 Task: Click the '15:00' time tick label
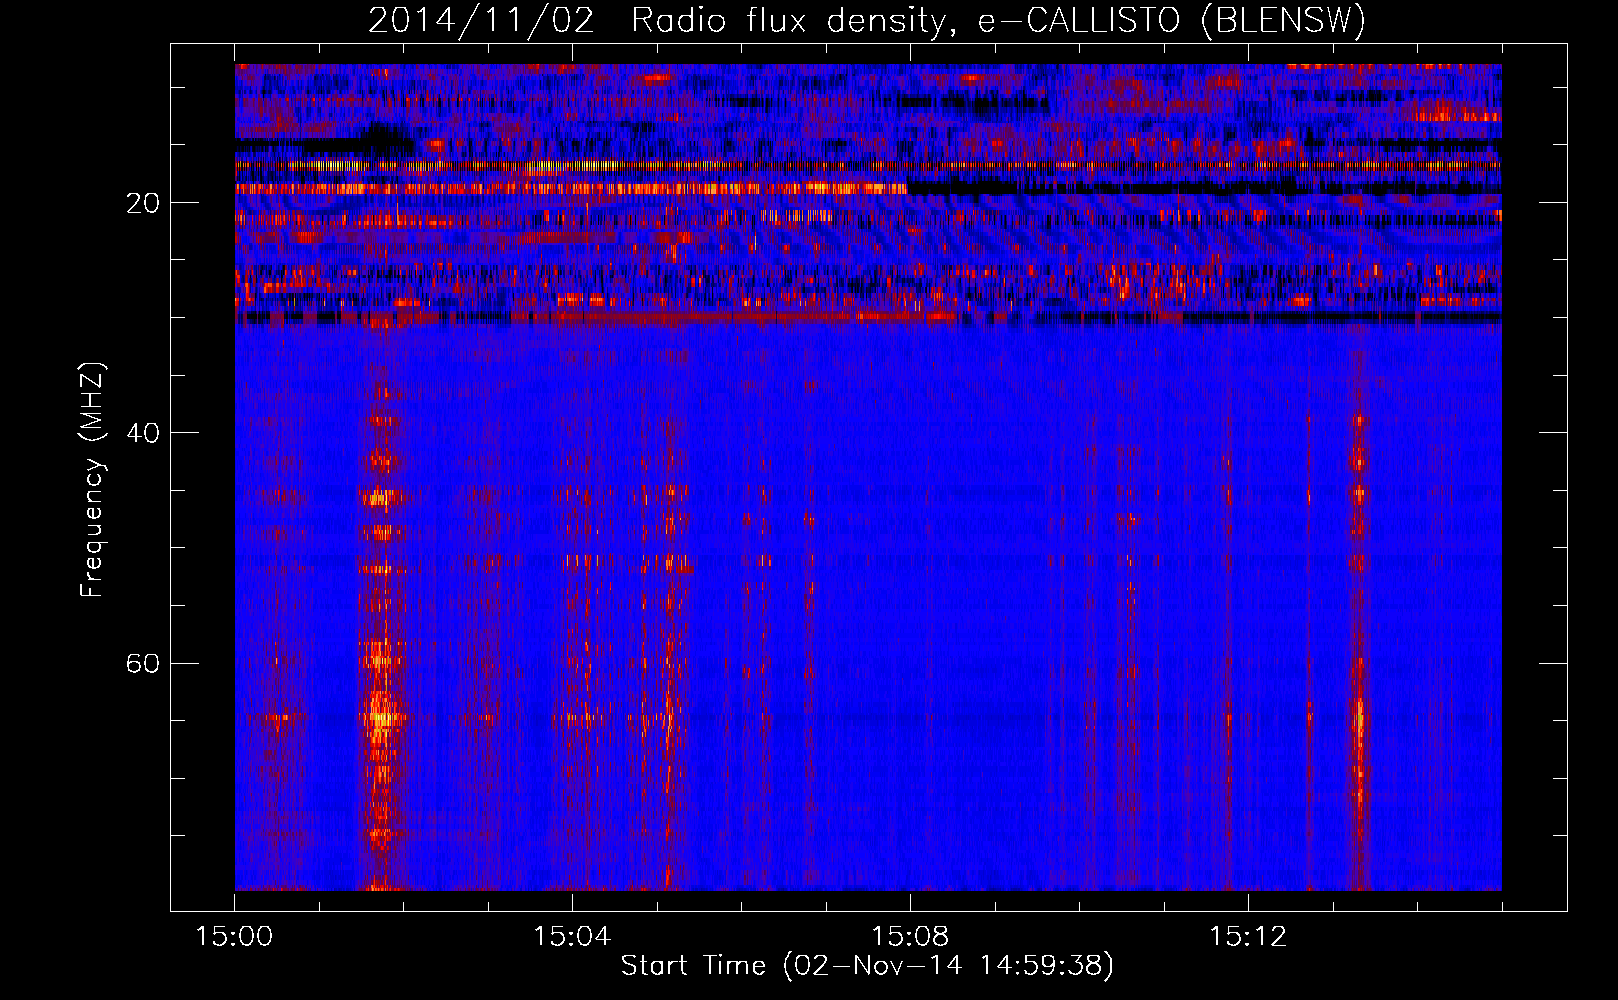pyautogui.click(x=234, y=937)
